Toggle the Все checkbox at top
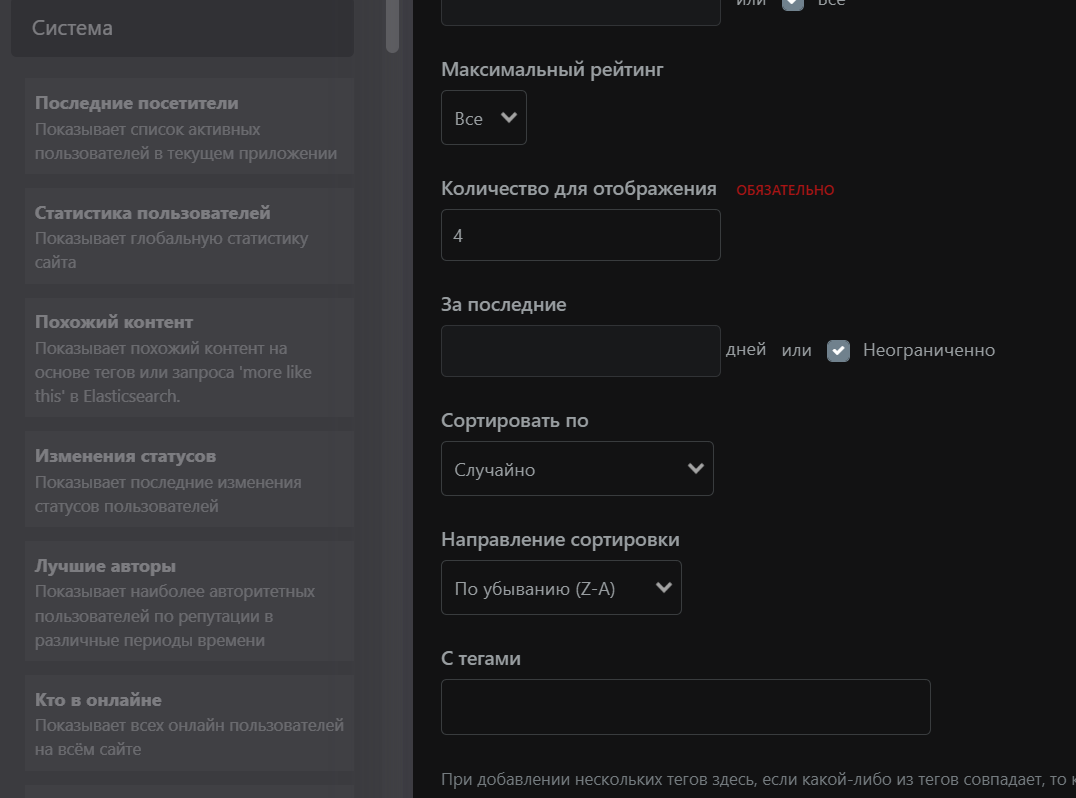The image size is (1076, 798). (792, 3)
